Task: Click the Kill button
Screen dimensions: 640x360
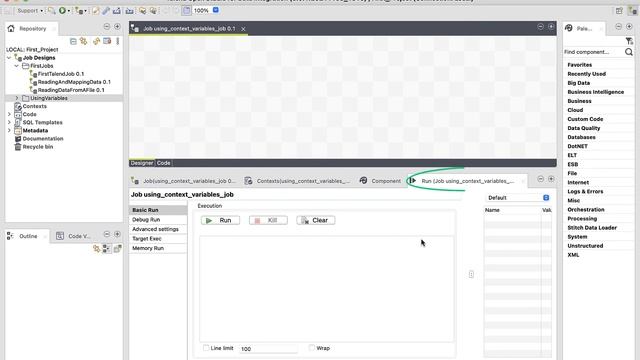Action: (x=268, y=220)
